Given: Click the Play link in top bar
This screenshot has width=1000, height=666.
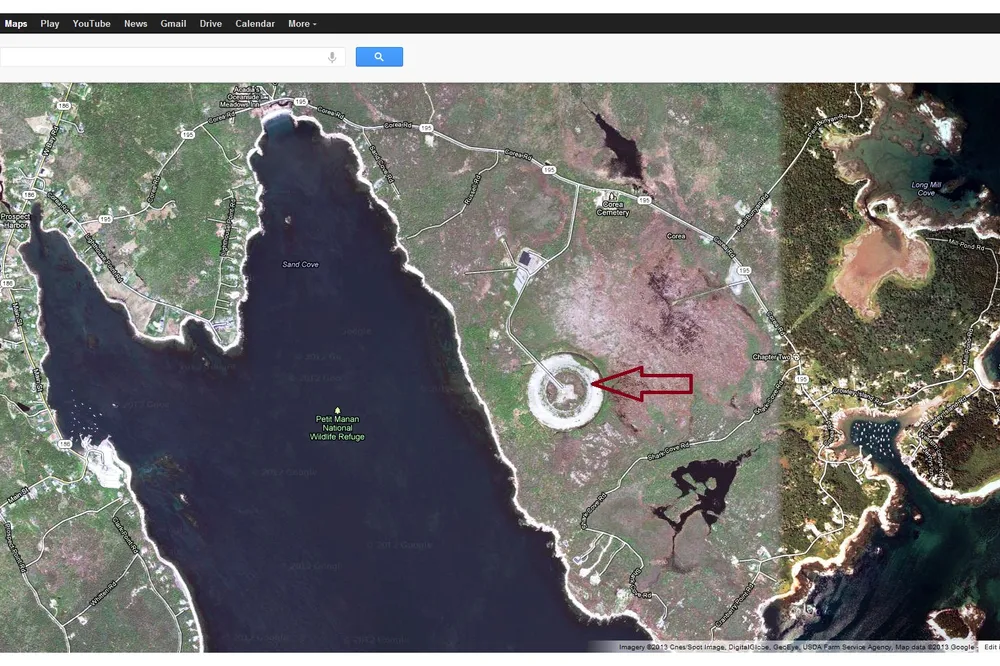Looking at the screenshot, I should coord(50,23).
